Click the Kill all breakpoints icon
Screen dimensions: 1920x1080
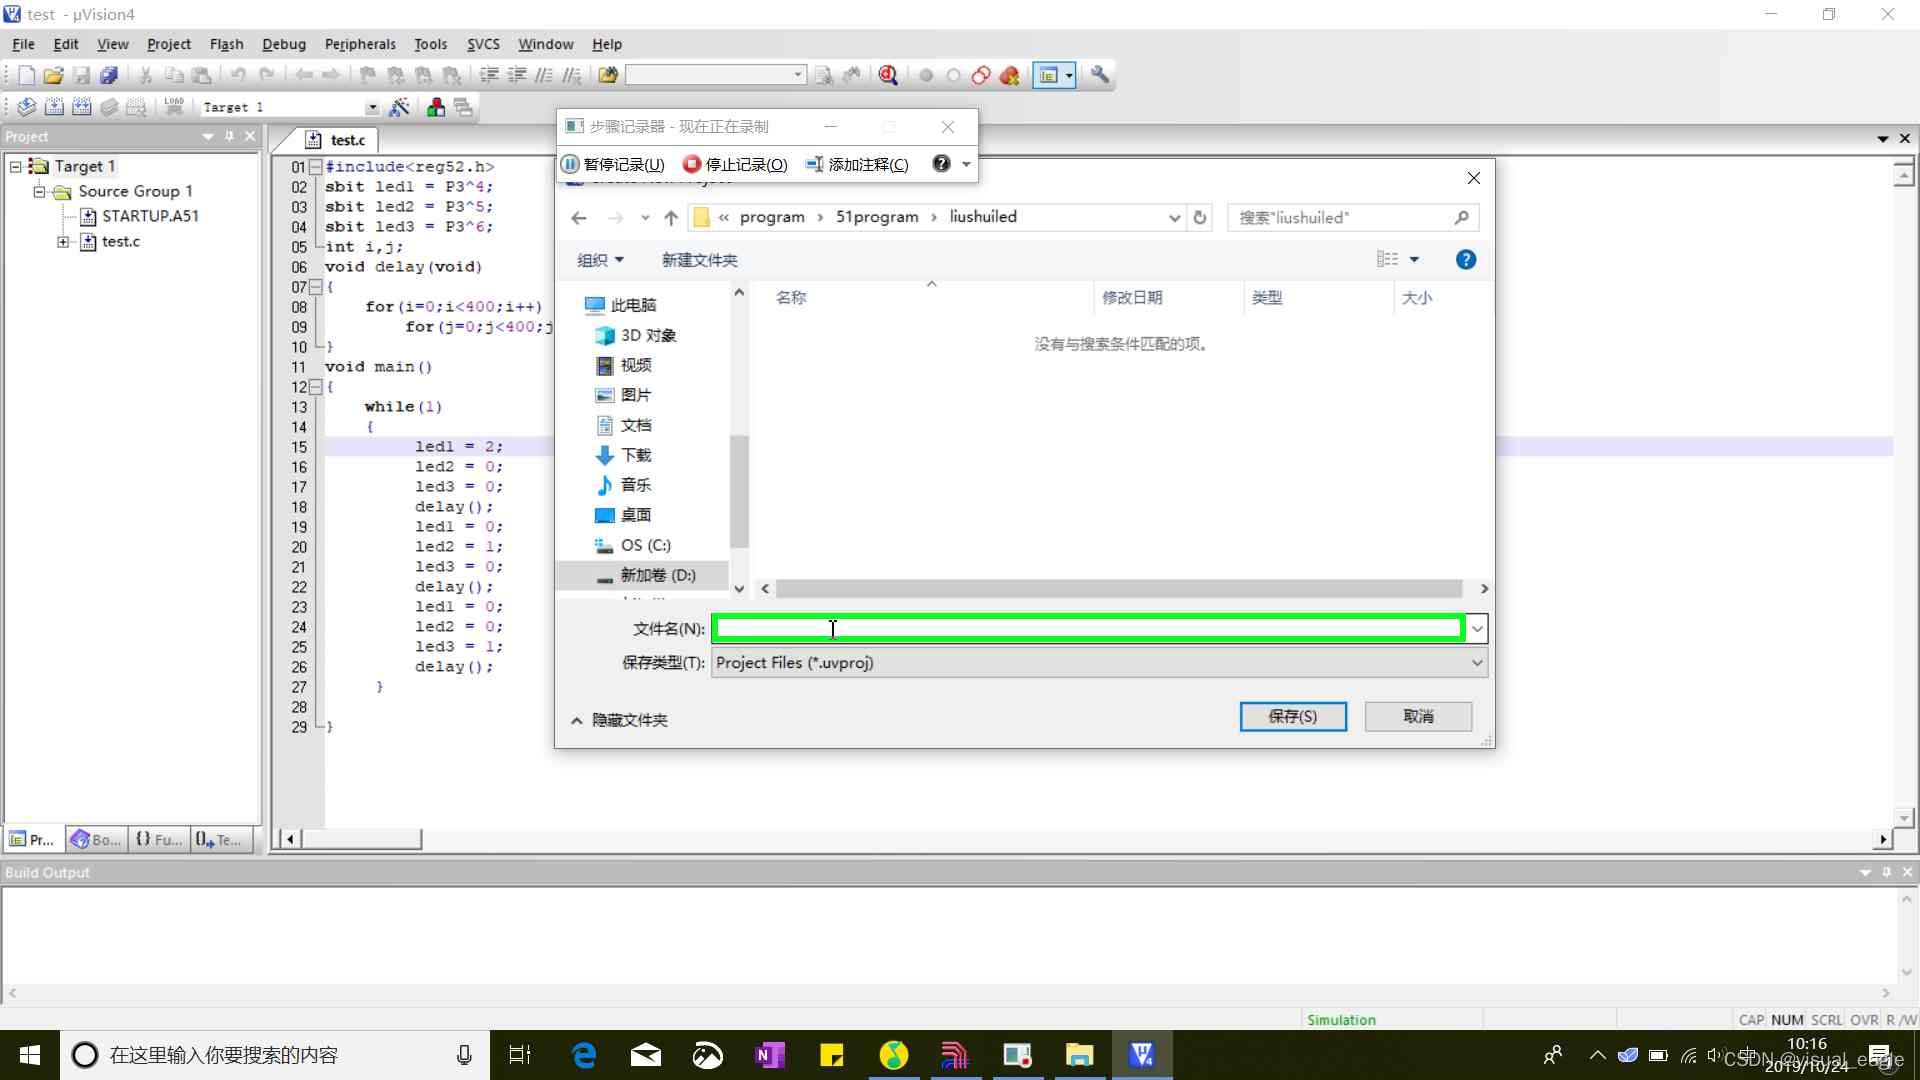coord(1010,75)
